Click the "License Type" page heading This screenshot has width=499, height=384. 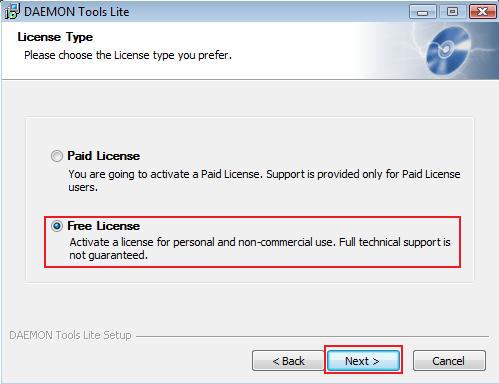click(x=55, y=37)
